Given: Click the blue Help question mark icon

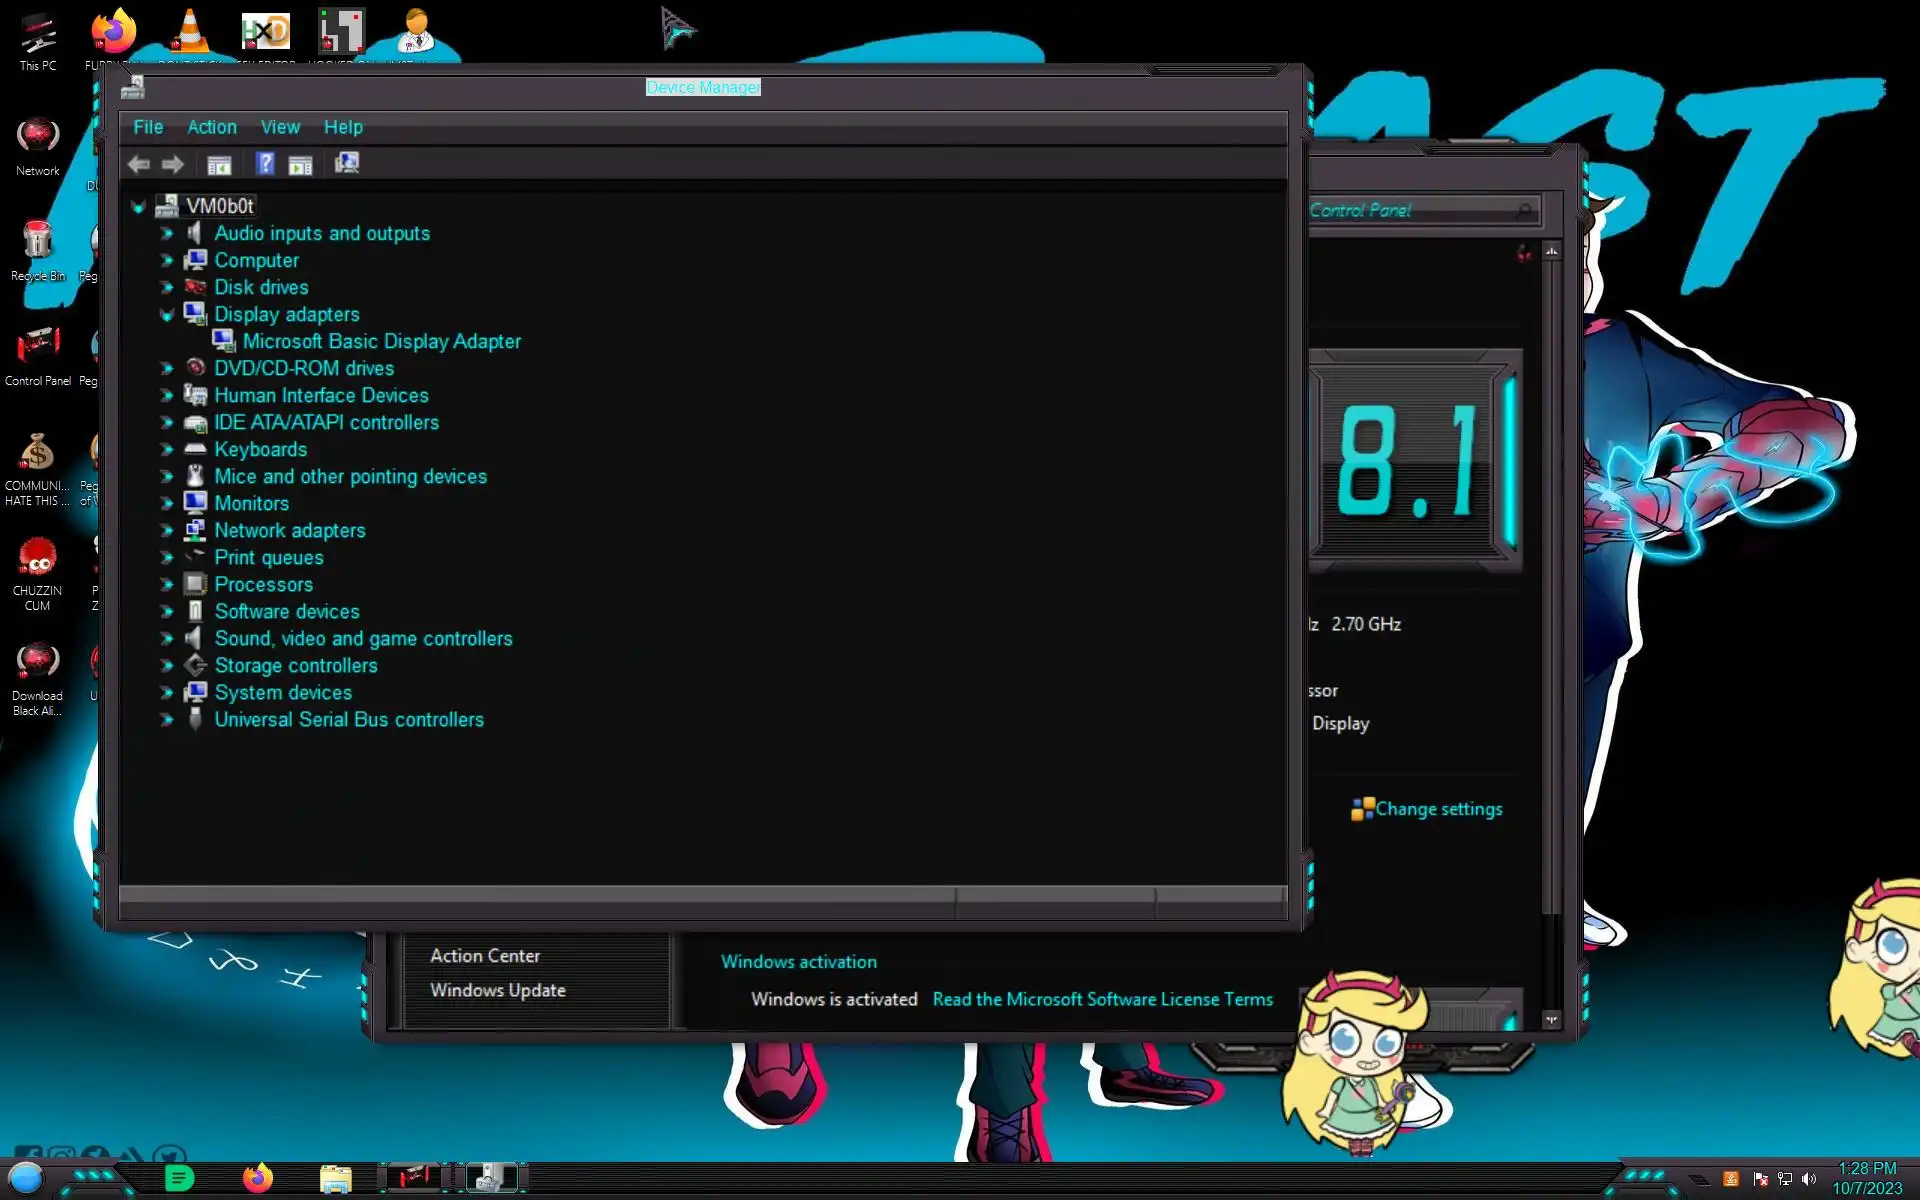Looking at the screenshot, I should point(265,164).
